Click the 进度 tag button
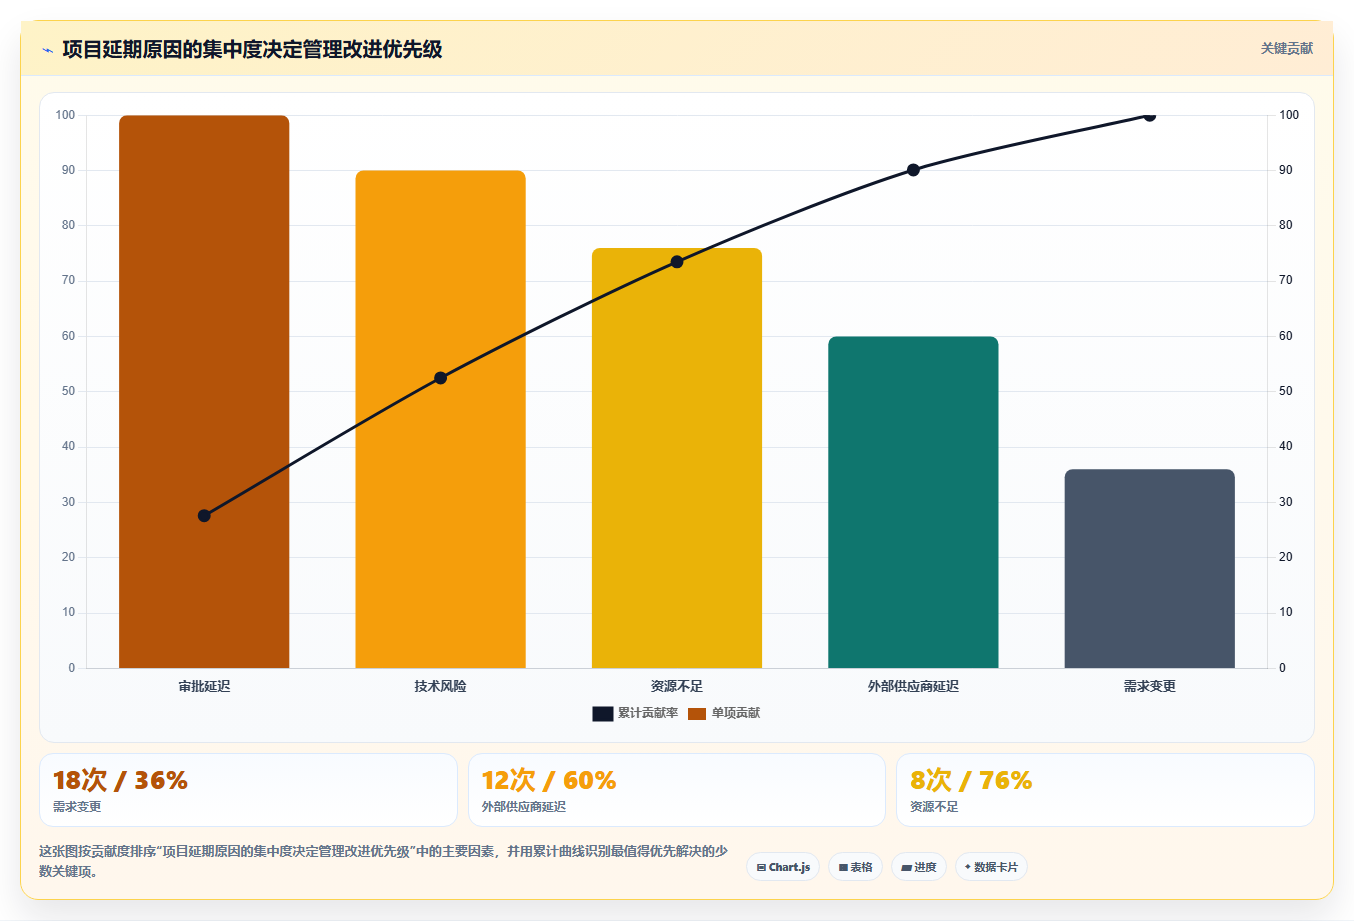The image size is (1354, 921). coord(919,867)
